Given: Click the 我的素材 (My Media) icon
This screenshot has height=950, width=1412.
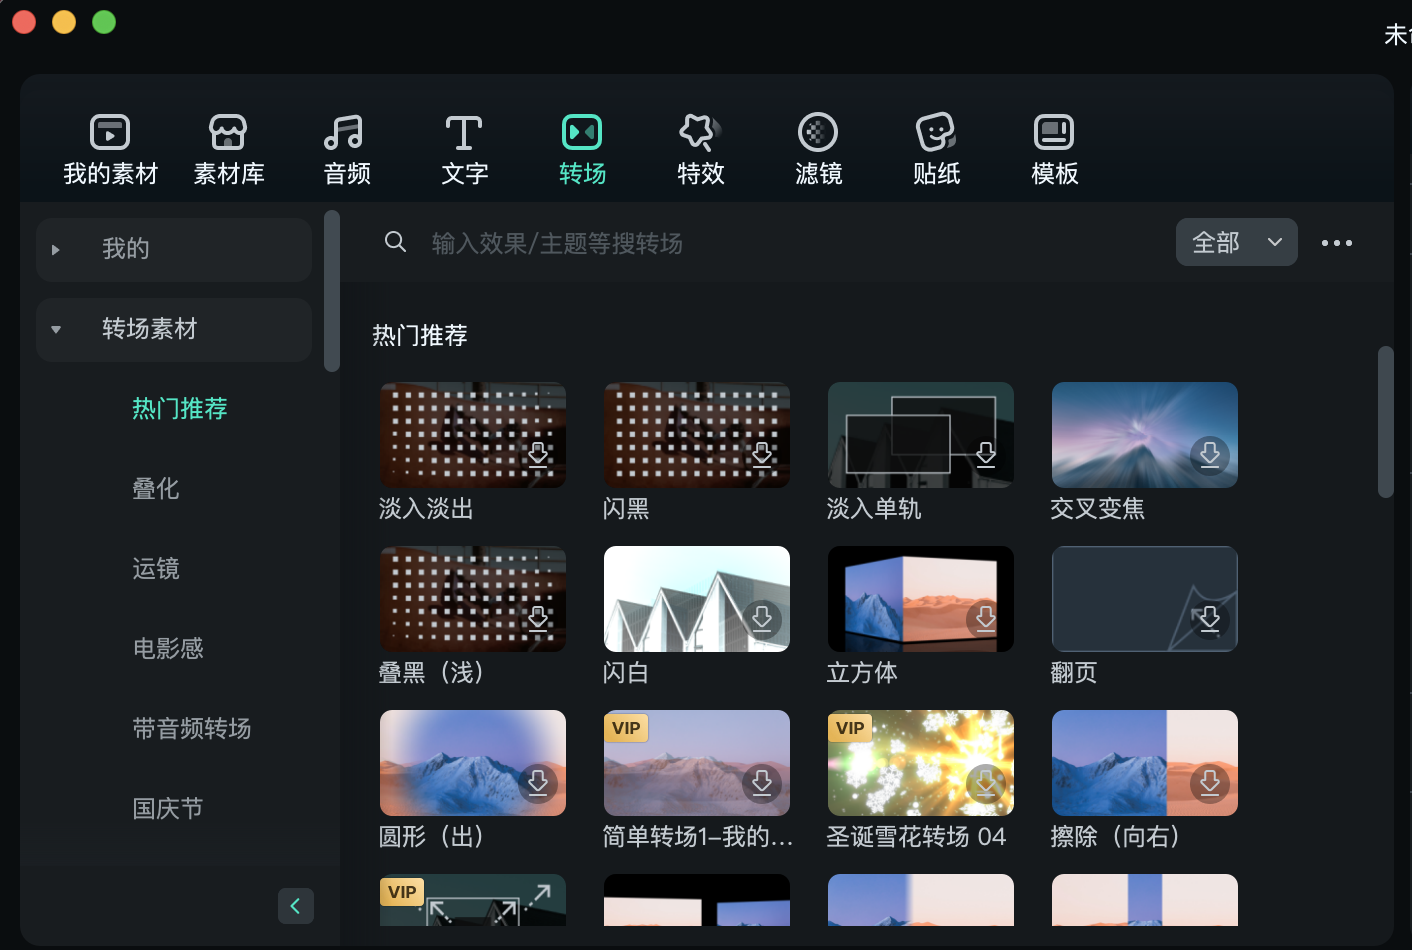Looking at the screenshot, I should (x=109, y=148).
